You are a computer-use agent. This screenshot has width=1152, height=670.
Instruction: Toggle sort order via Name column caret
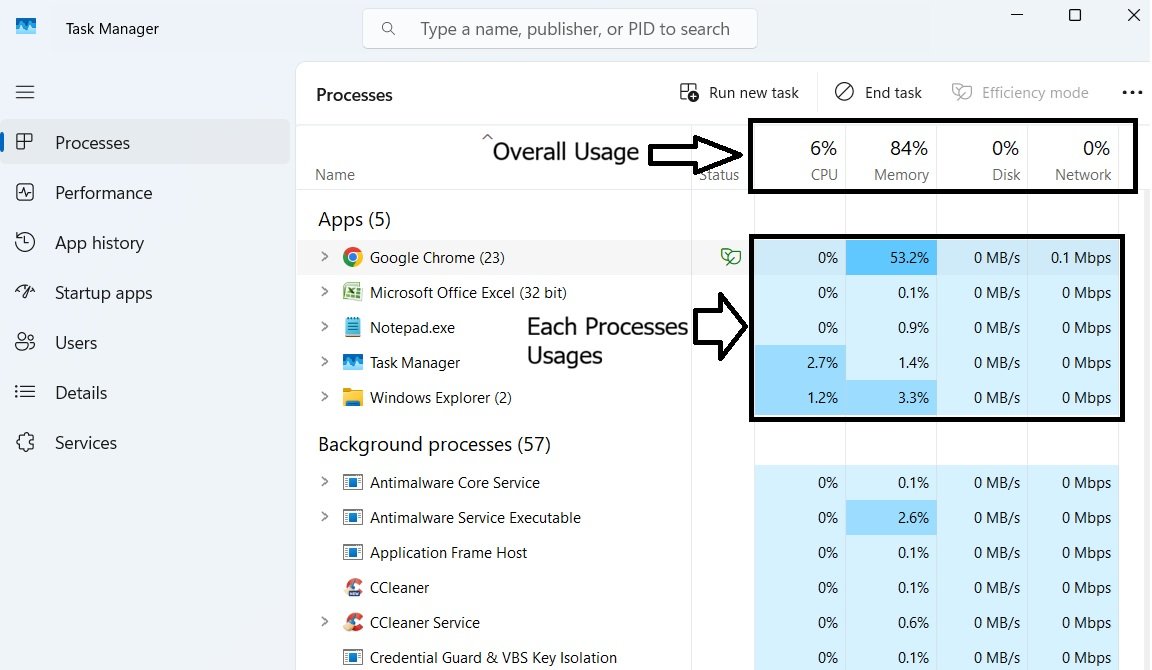click(486, 137)
